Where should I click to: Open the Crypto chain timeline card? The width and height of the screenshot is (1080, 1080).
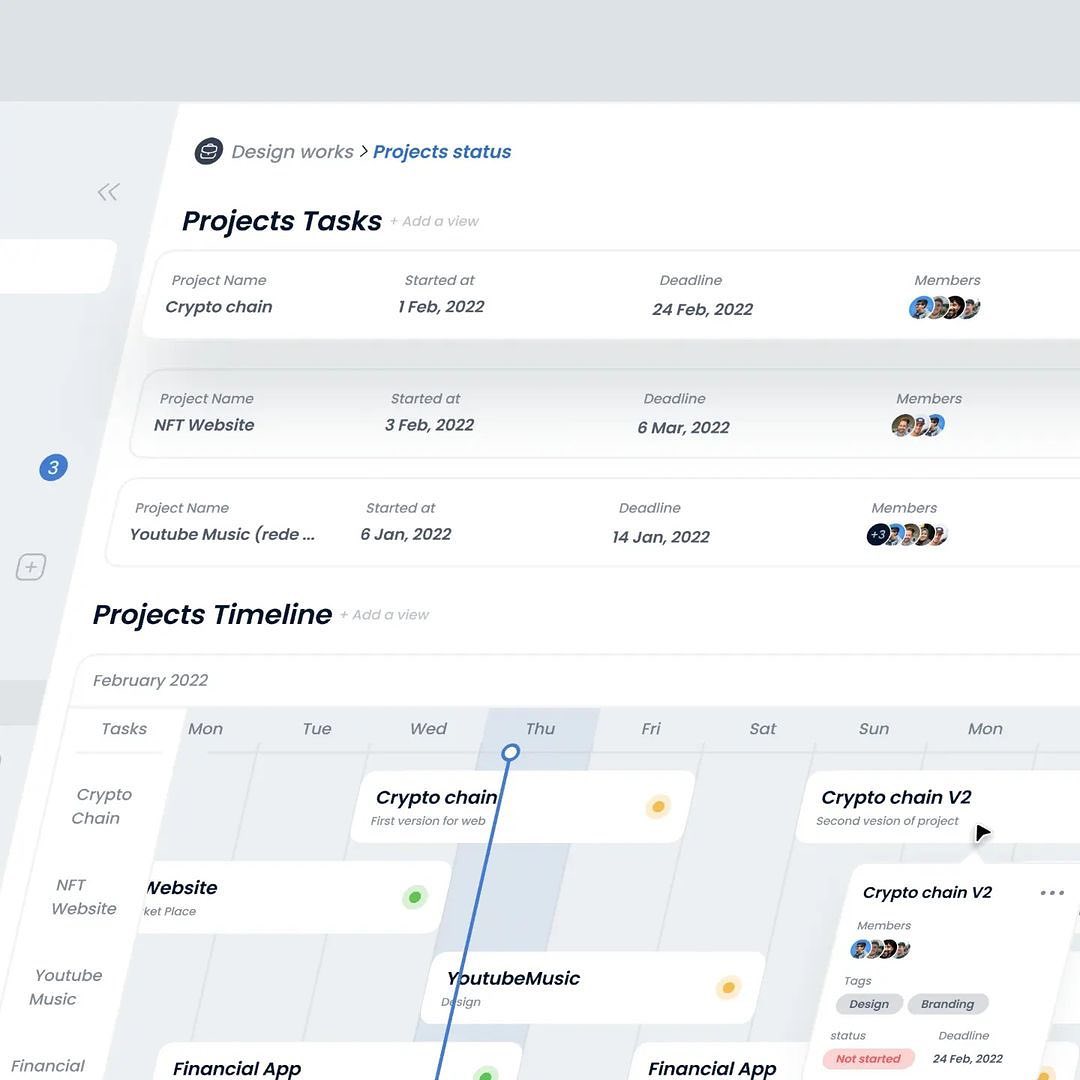[x=522, y=807]
